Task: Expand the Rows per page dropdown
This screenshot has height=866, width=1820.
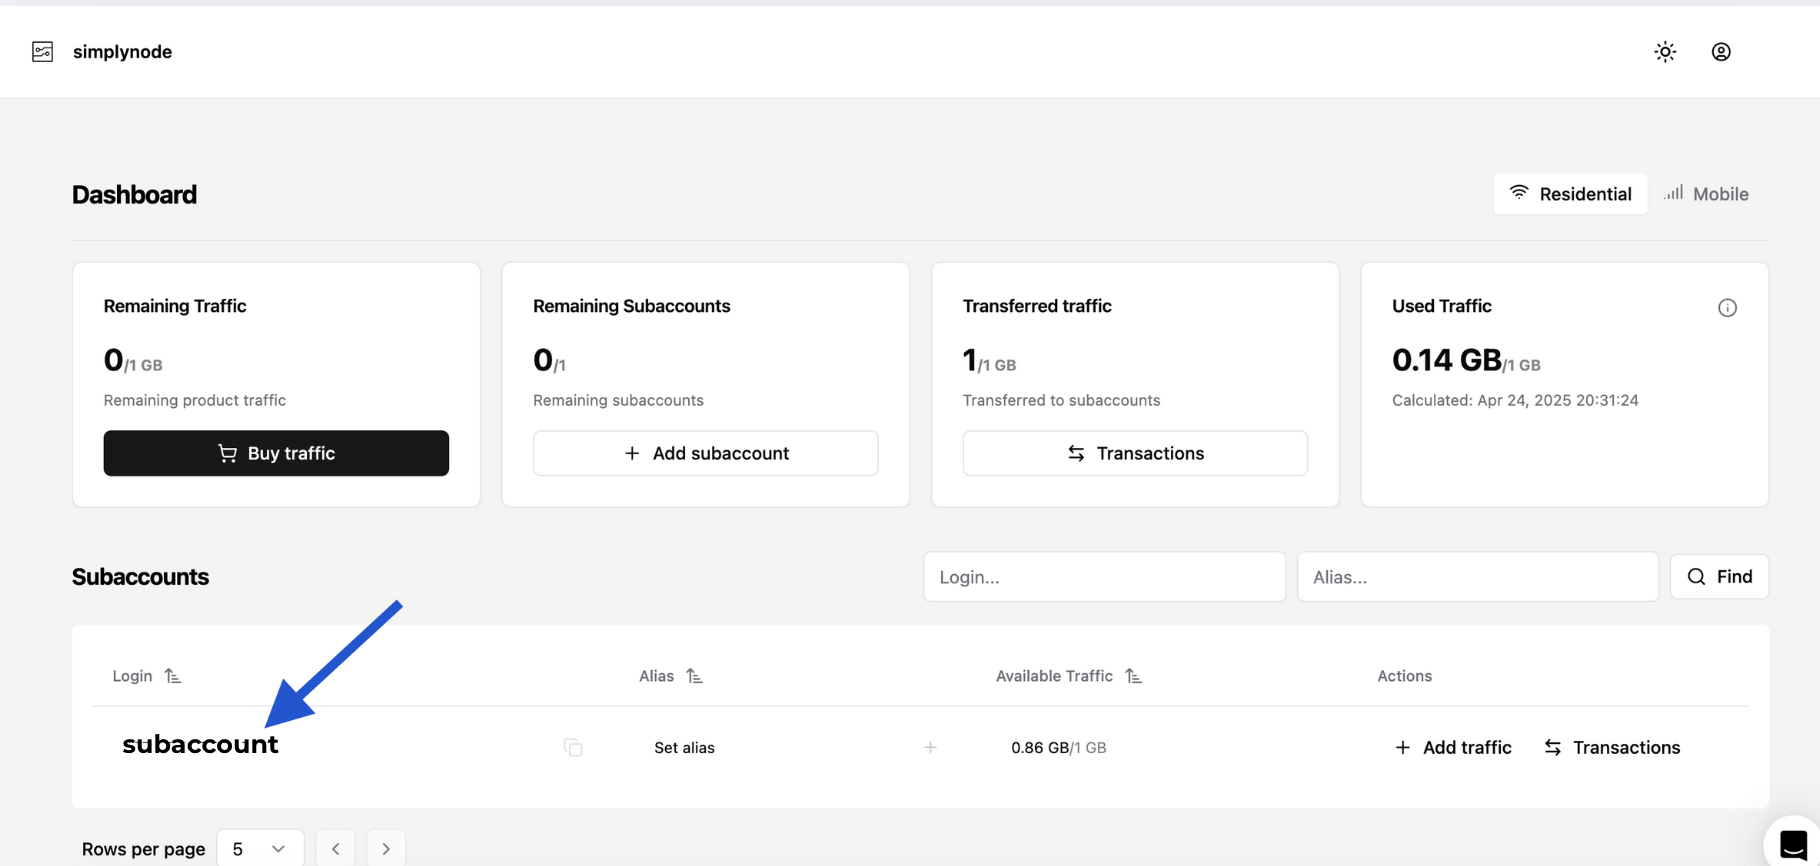Action: [x=259, y=849]
